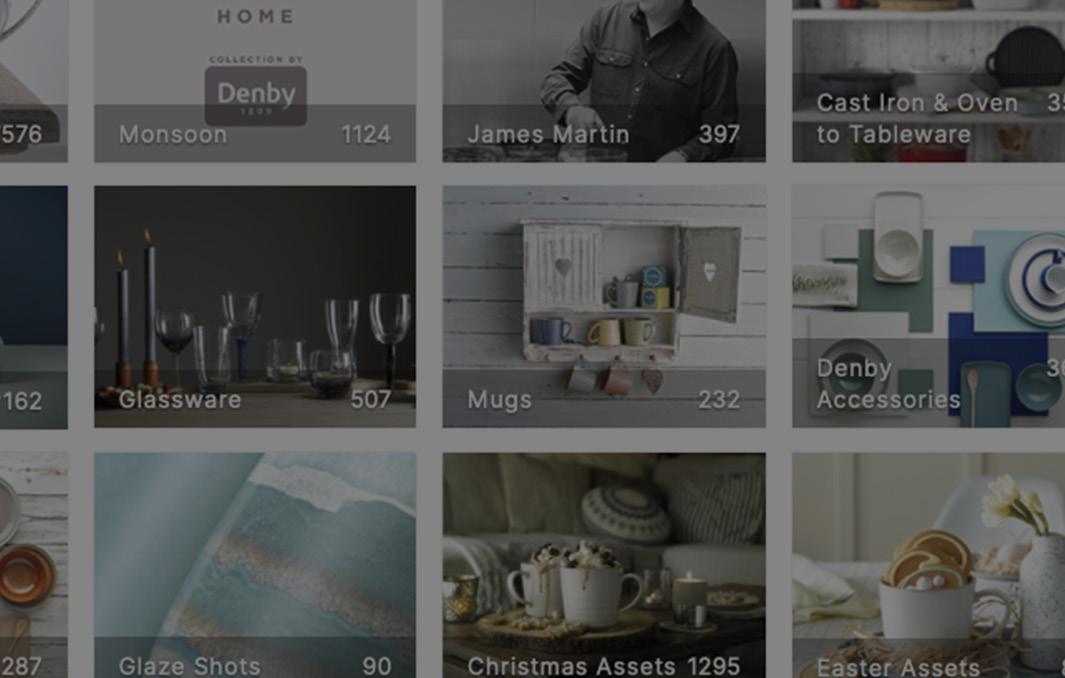Click the 232 count on Mugs
The image size is (1065, 678).
(719, 399)
